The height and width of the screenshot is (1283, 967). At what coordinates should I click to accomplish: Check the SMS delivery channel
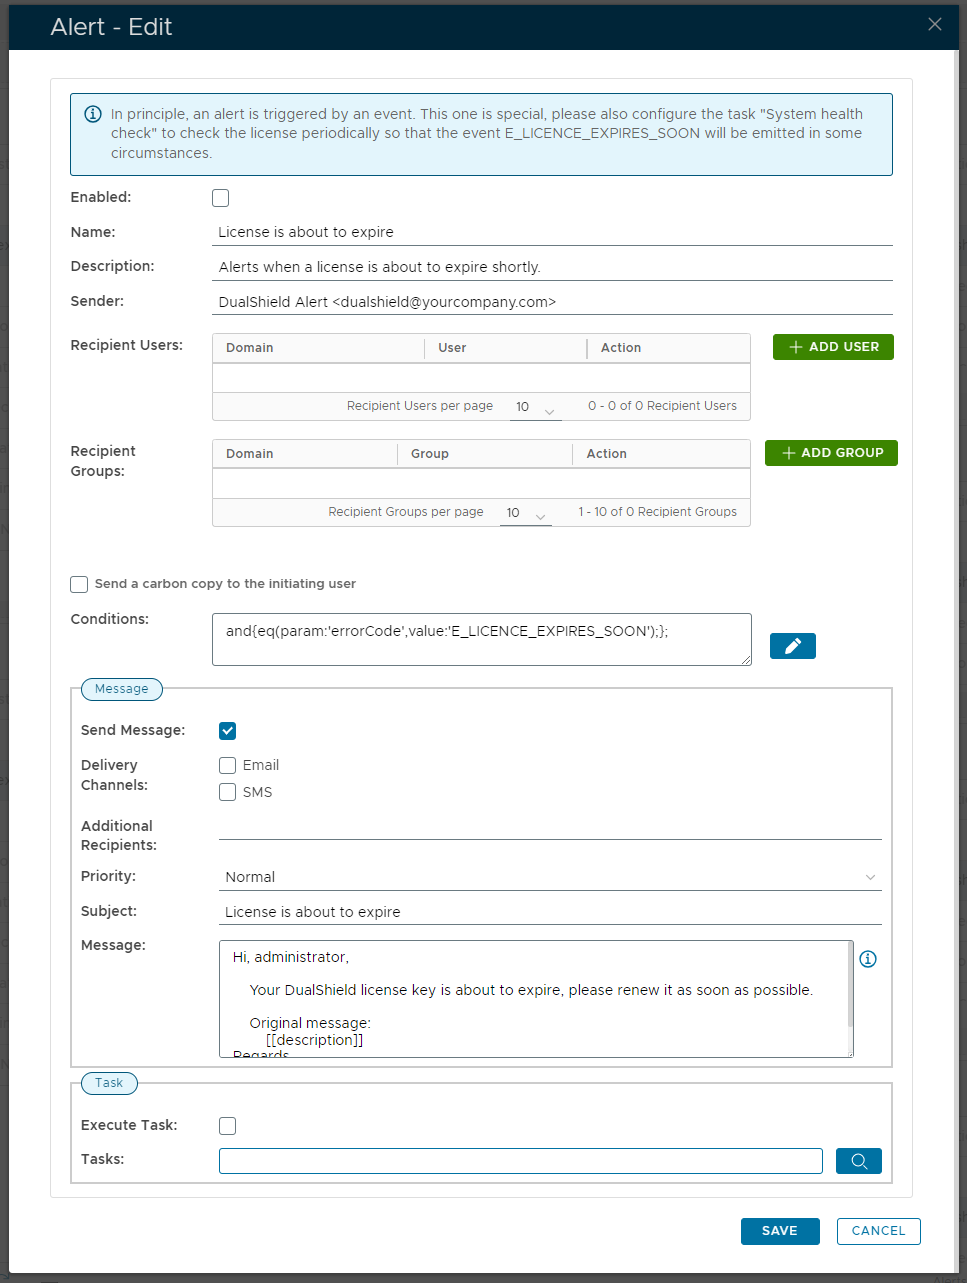pyautogui.click(x=228, y=792)
